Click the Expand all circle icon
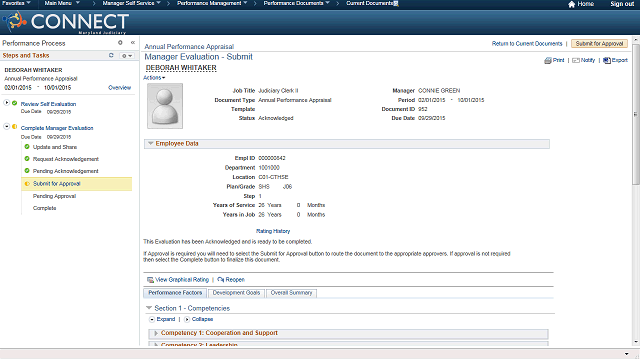This screenshot has width=640, height=360. point(152,319)
